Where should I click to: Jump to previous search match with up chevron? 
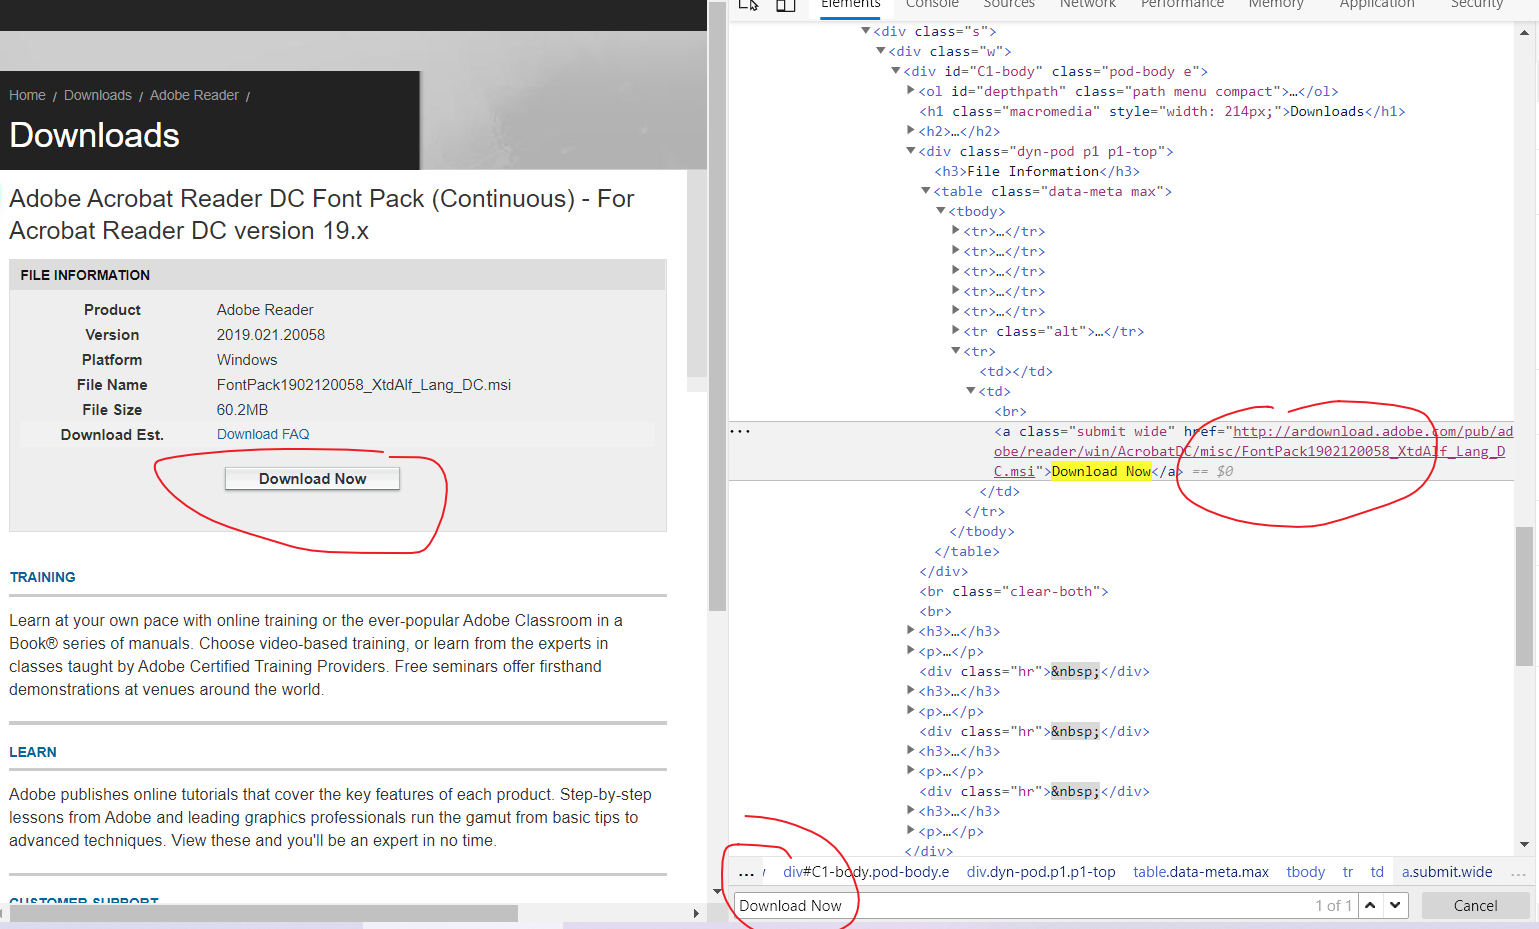click(x=1370, y=905)
